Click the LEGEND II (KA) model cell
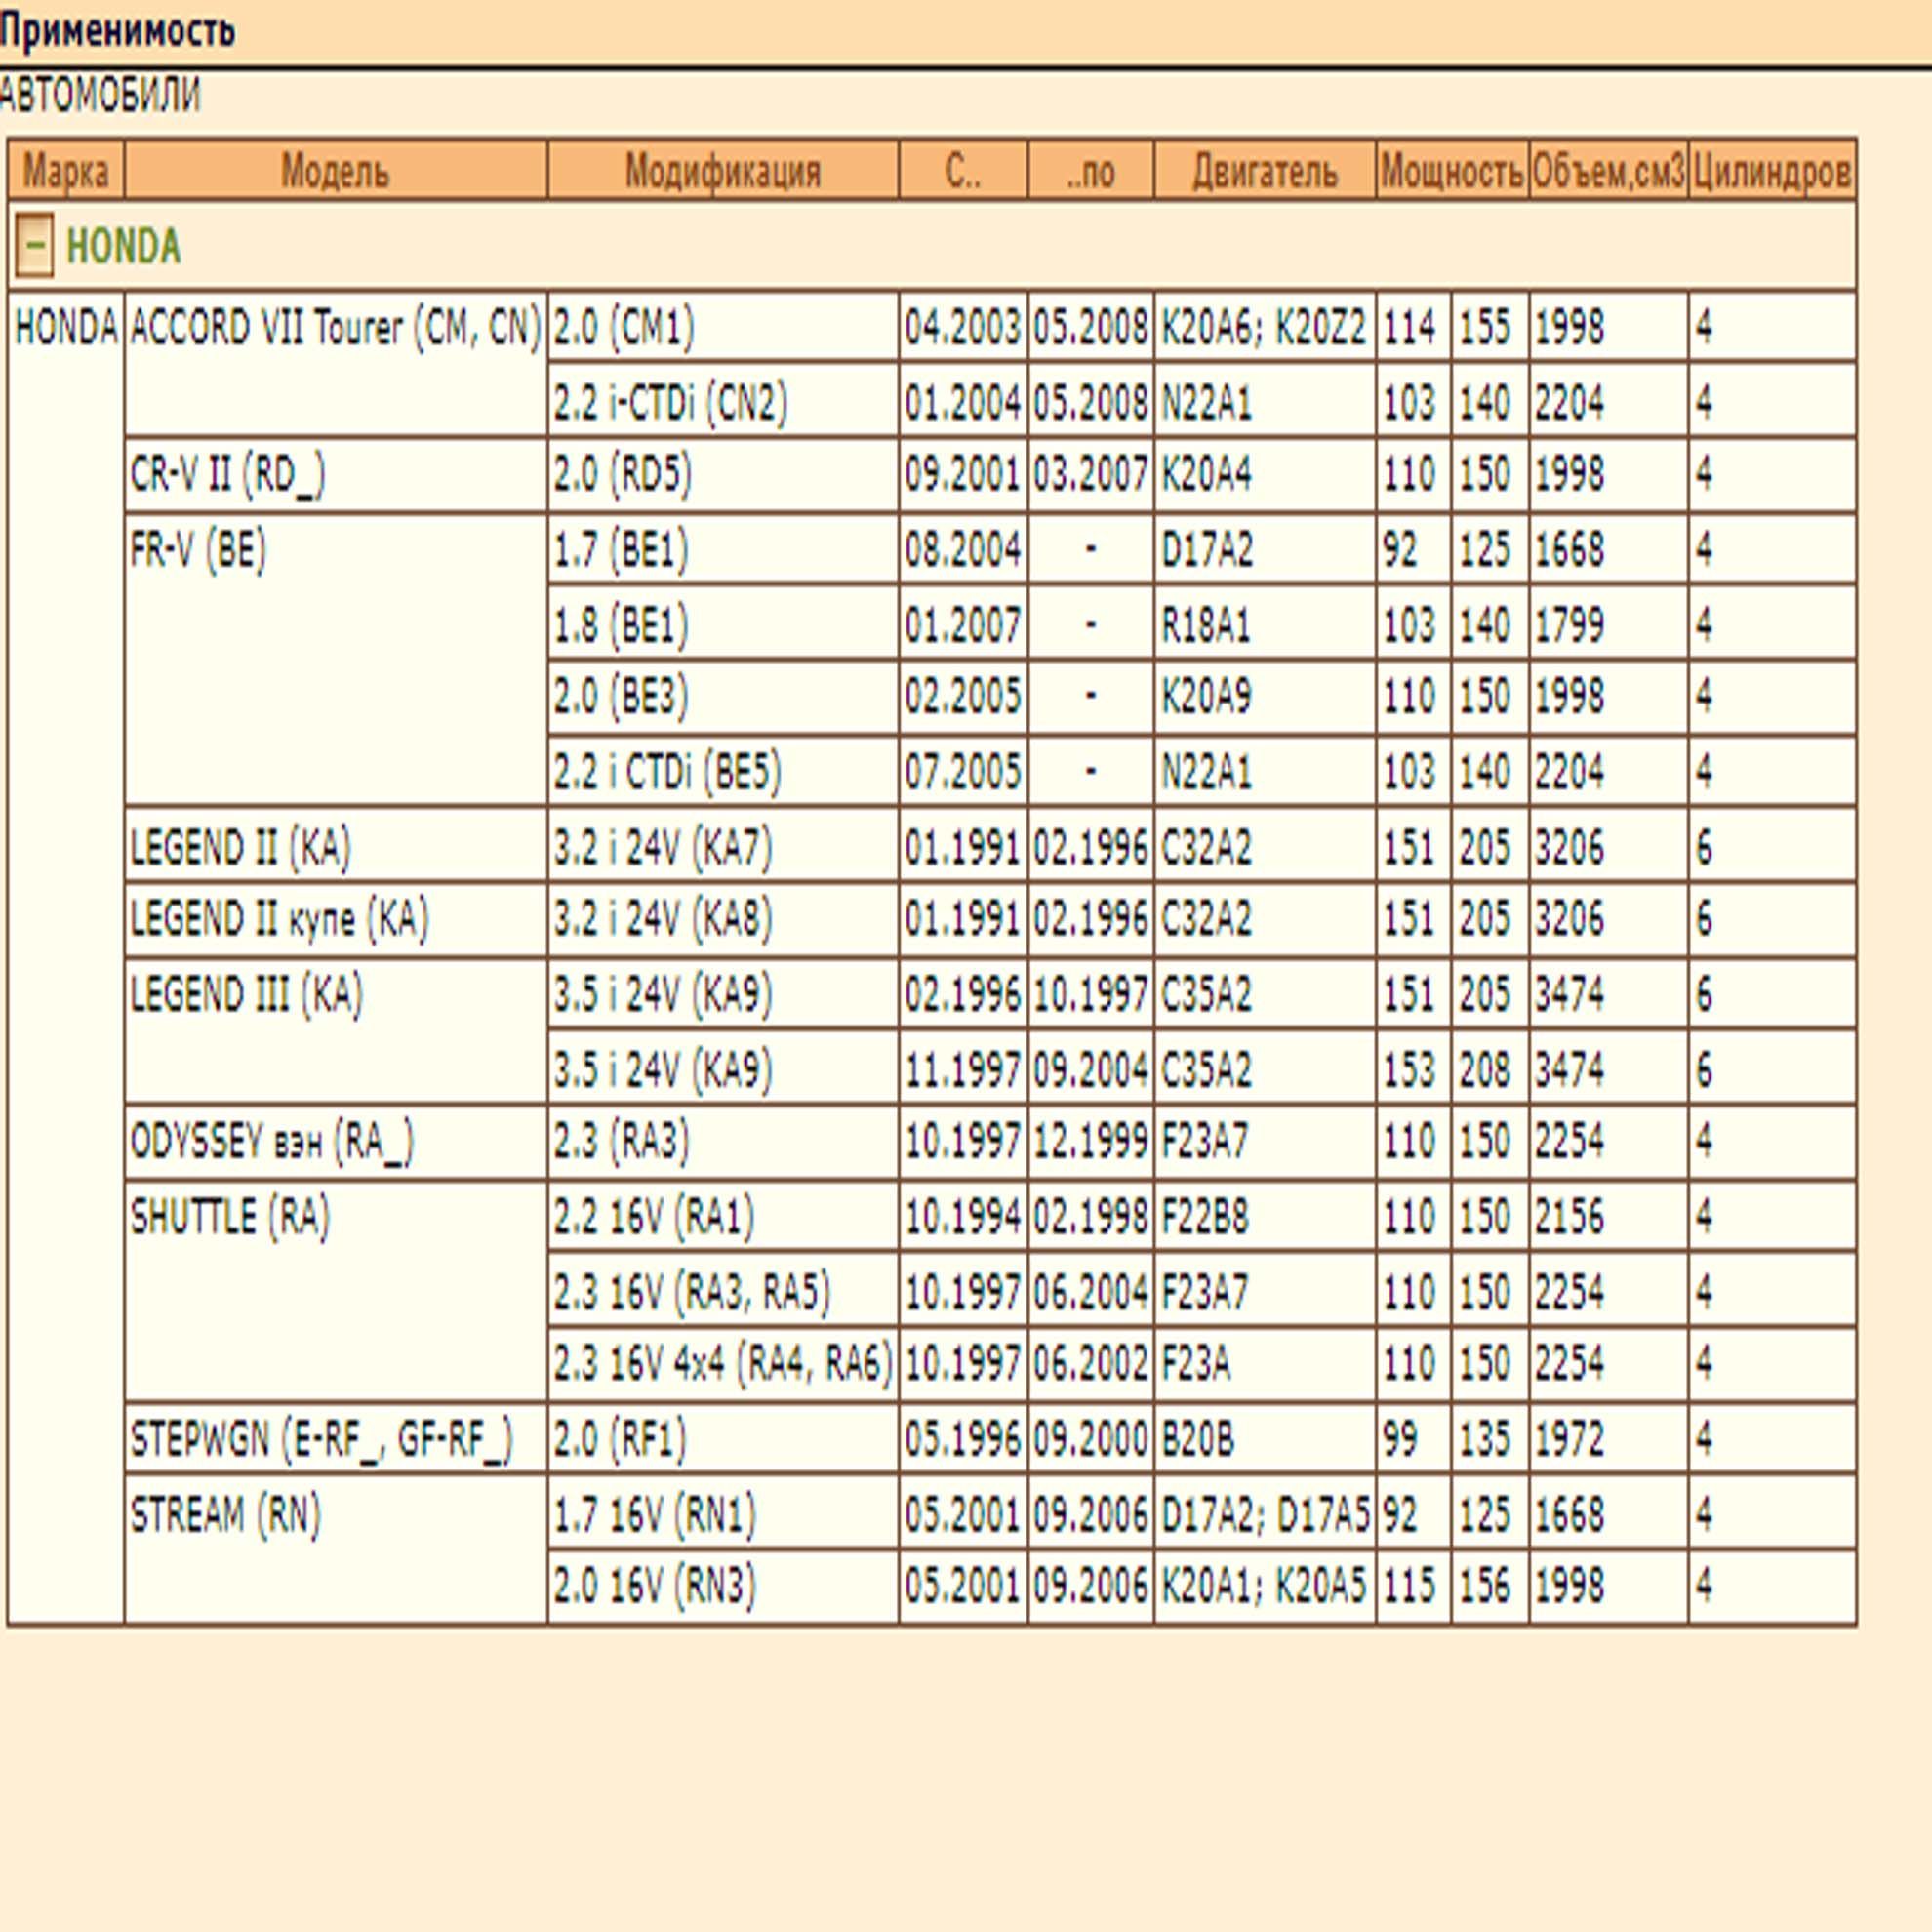Screen dimensions: 1932x1932 click(x=336, y=844)
